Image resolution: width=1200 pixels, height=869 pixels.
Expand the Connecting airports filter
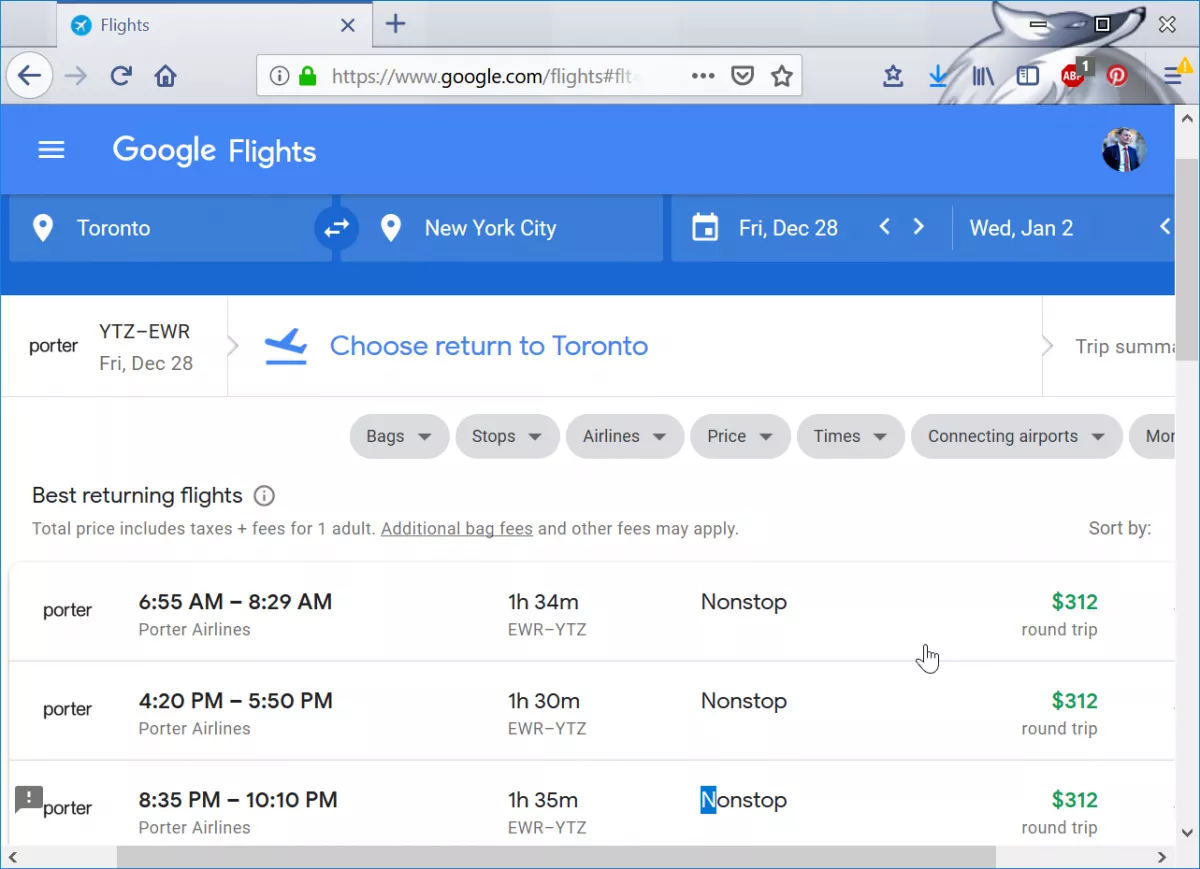click(1017, 437)
